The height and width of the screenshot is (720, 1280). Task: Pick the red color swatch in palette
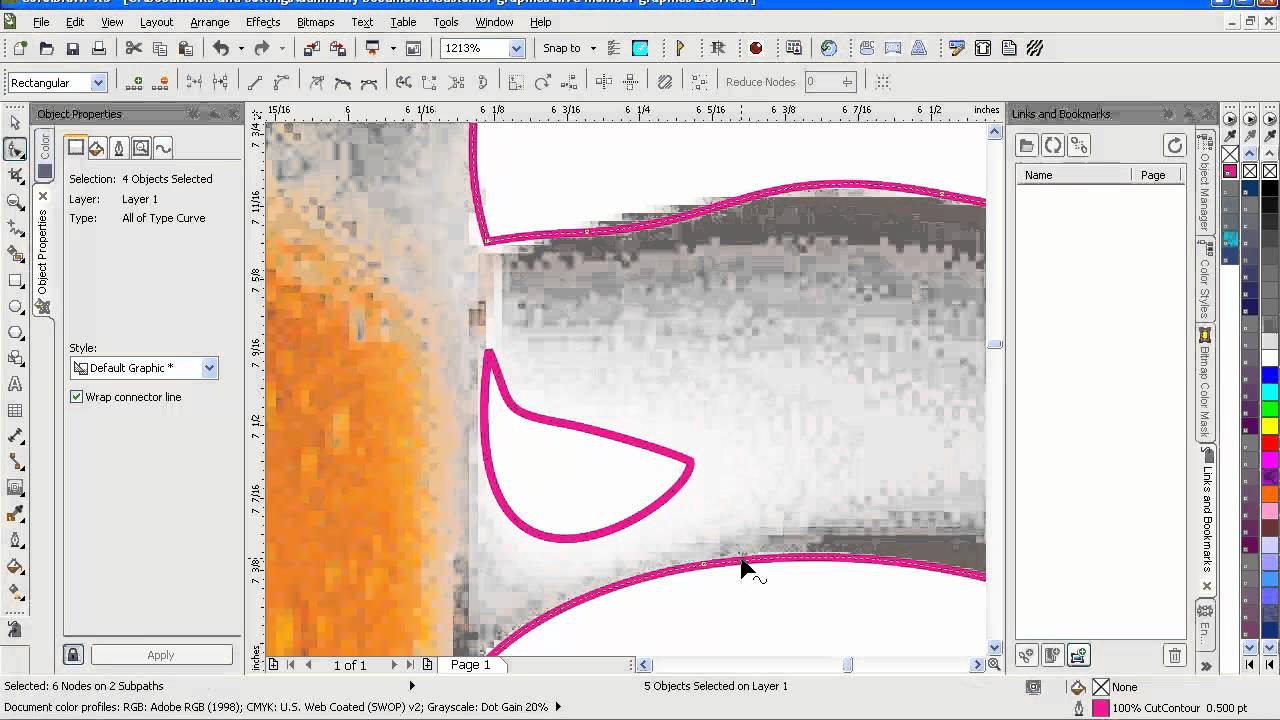click(x=1270, y=443)
